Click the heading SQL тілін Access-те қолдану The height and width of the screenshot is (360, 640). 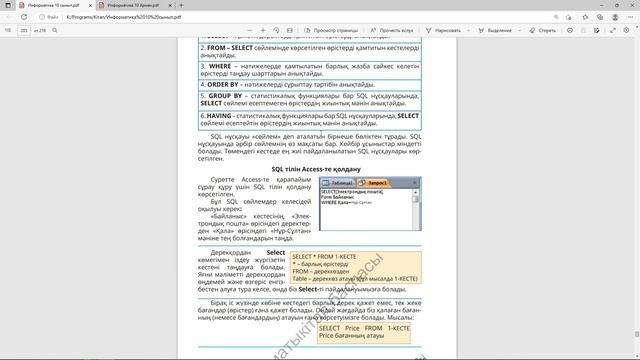click(316, 169)
